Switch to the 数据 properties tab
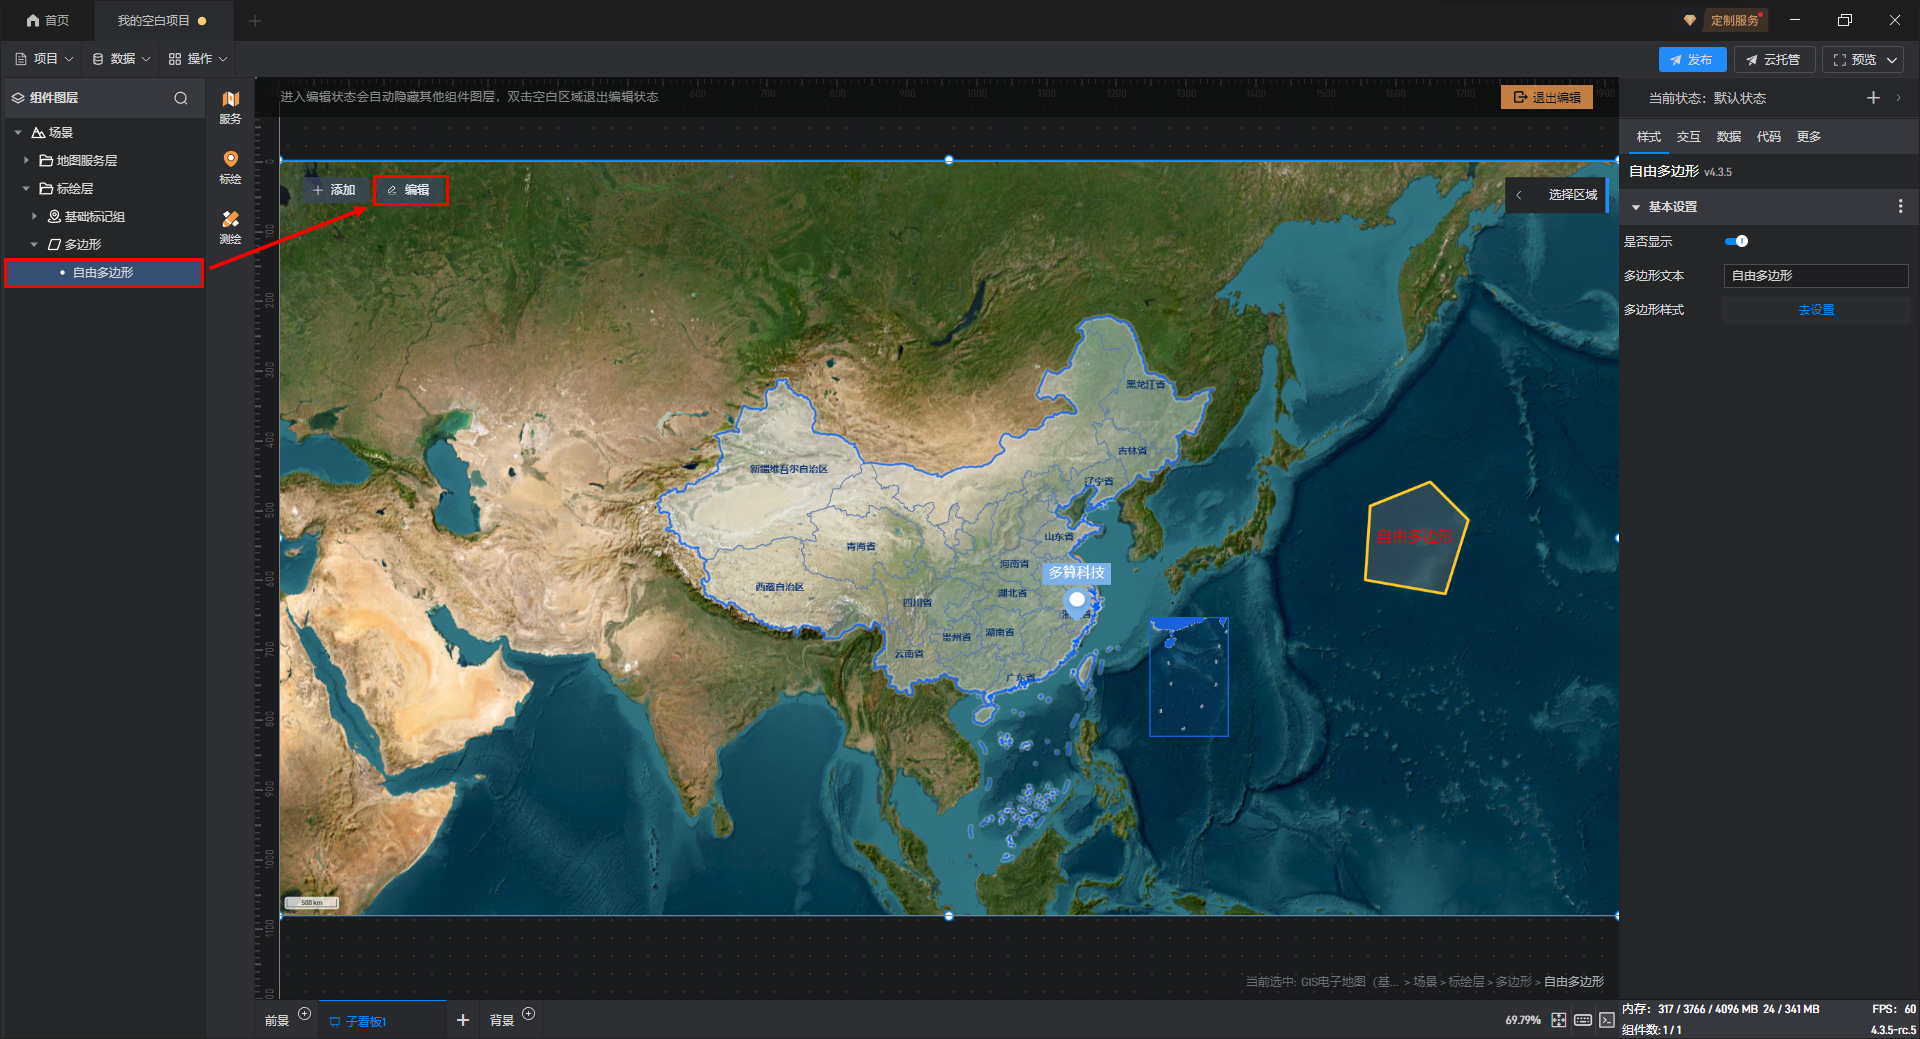 pos(1728,137)
